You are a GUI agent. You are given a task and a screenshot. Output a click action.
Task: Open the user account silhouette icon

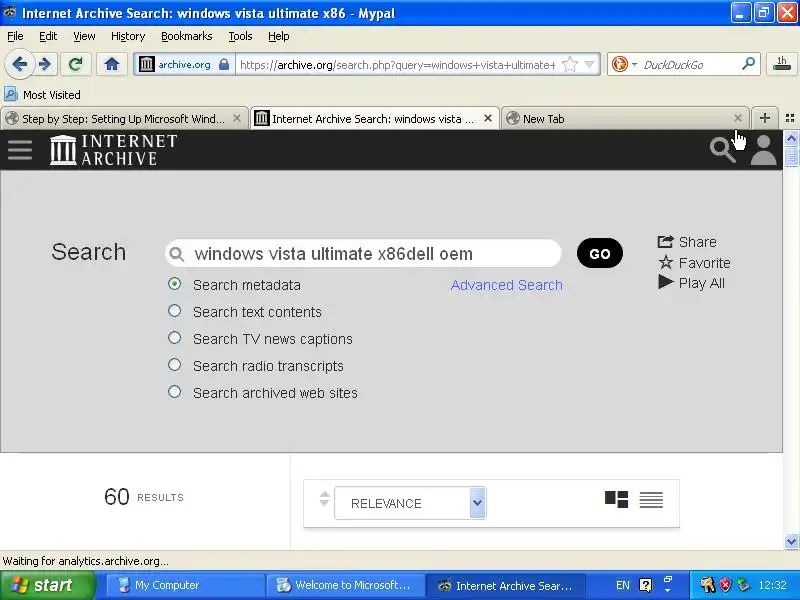pyautogui.click(x=763, y=150)
